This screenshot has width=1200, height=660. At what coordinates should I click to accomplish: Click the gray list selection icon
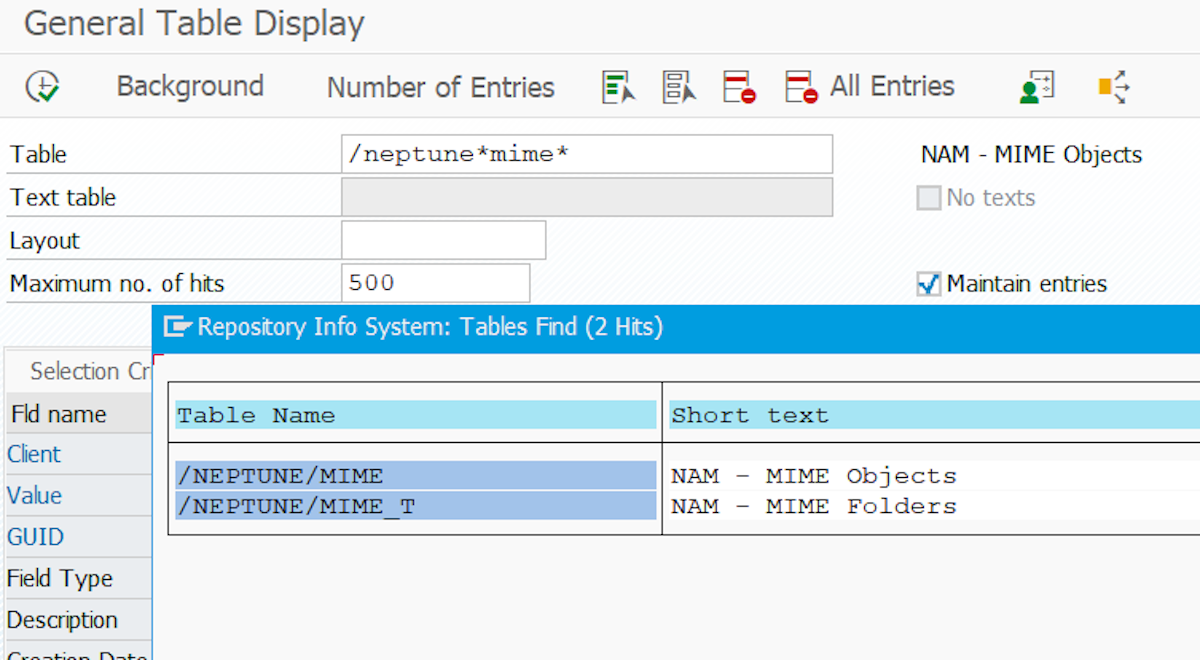(x=679, y=87)
